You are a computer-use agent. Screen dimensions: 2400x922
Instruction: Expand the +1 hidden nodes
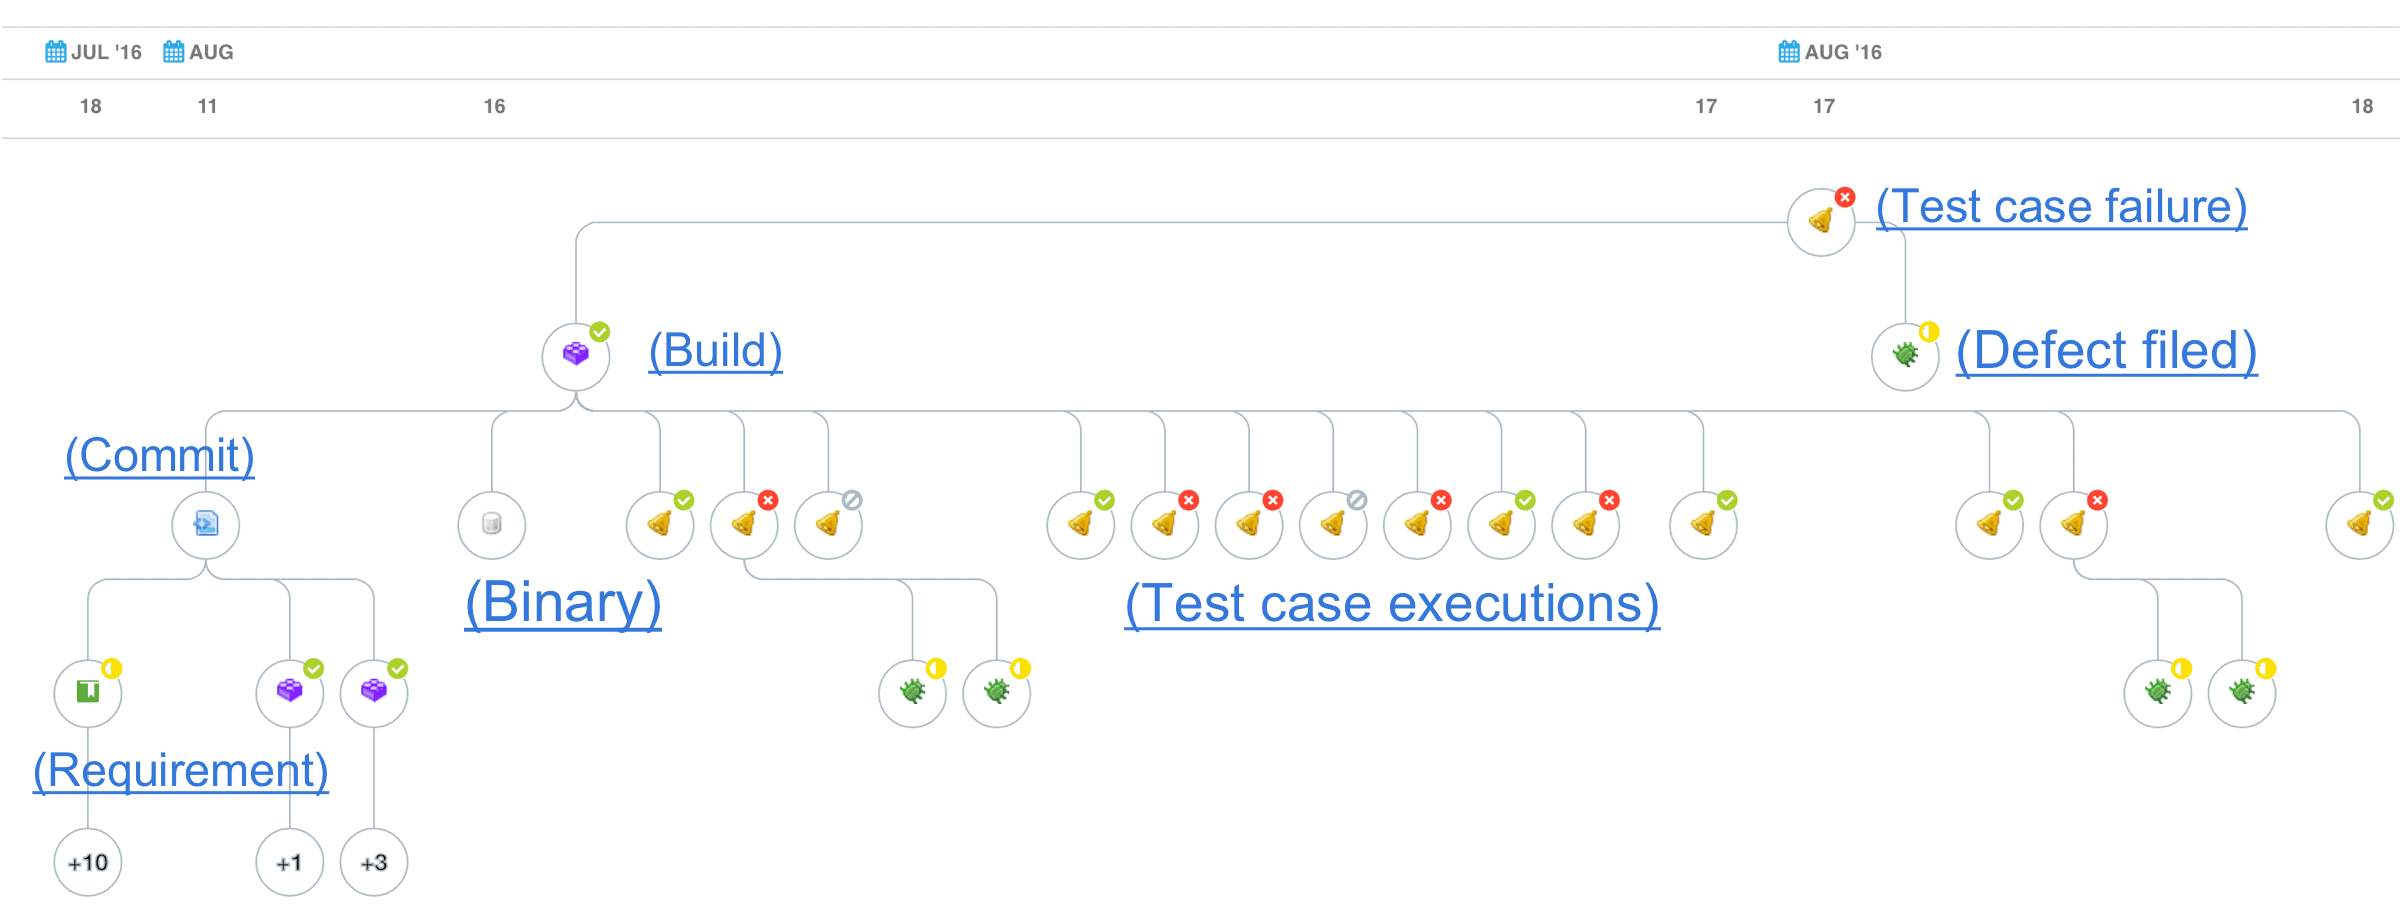[290, 862]
